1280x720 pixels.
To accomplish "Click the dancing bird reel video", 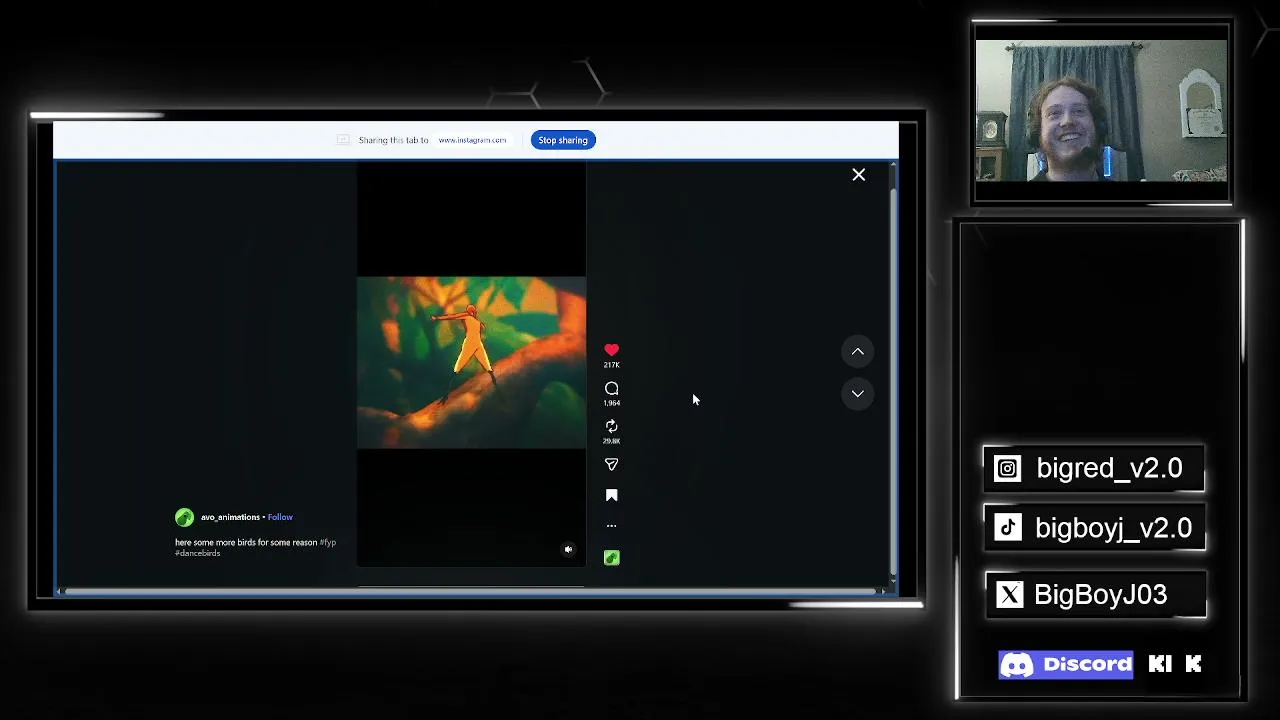I will click(471, 362).
